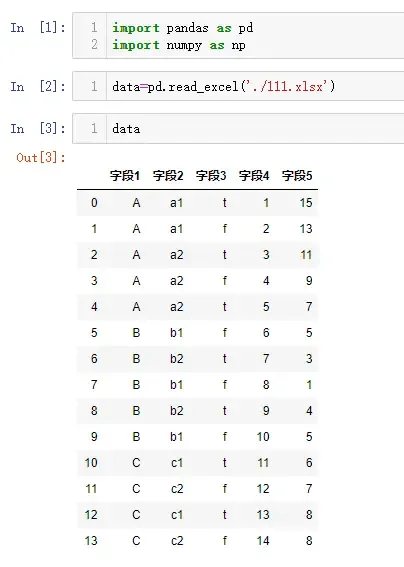Click row index 3 in the dataframe
Image resolution: width=404 pixels, height=567 pixels.
coord(94,281)
